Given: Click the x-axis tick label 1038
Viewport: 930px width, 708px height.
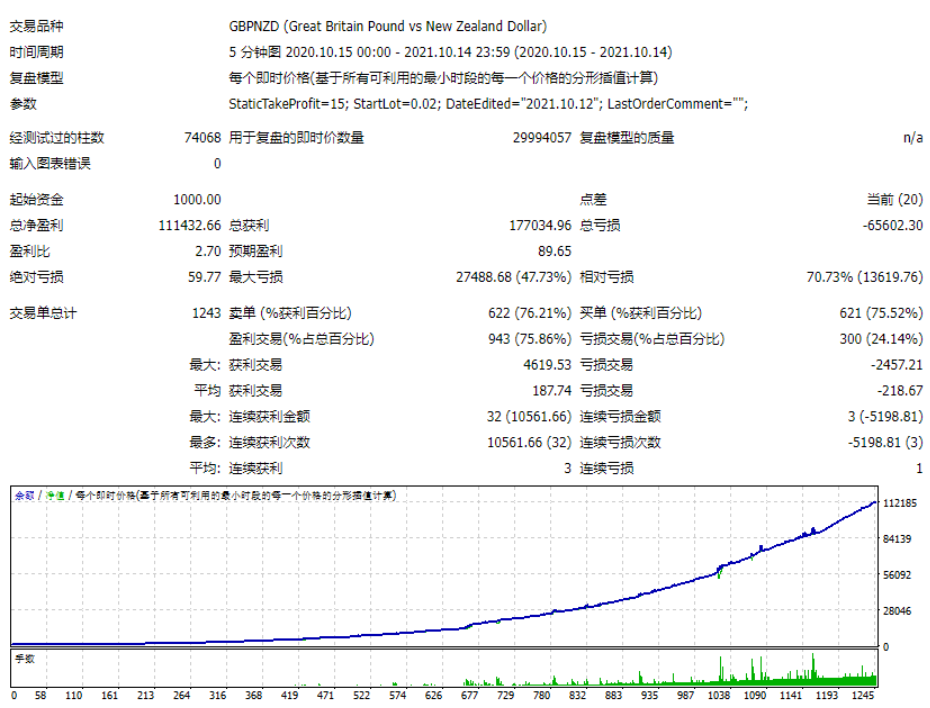Looking at the screenshot, I should 719,696.
